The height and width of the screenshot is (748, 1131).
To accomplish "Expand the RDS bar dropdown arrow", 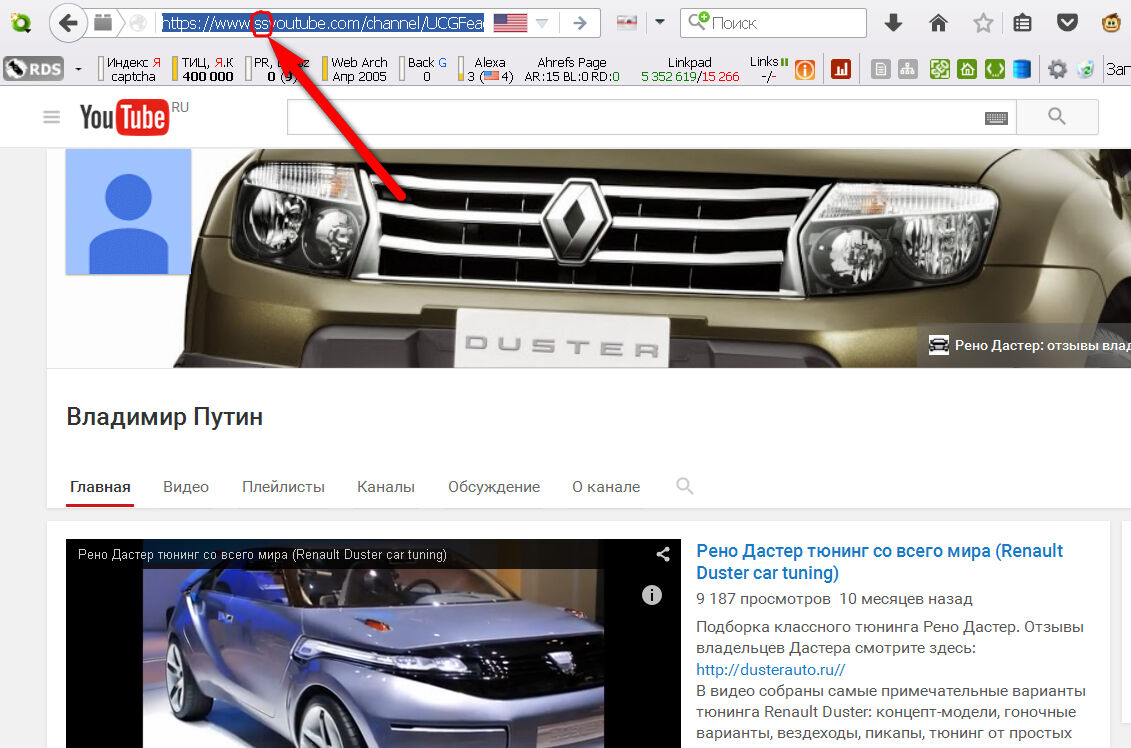I will tap(79, 69).
